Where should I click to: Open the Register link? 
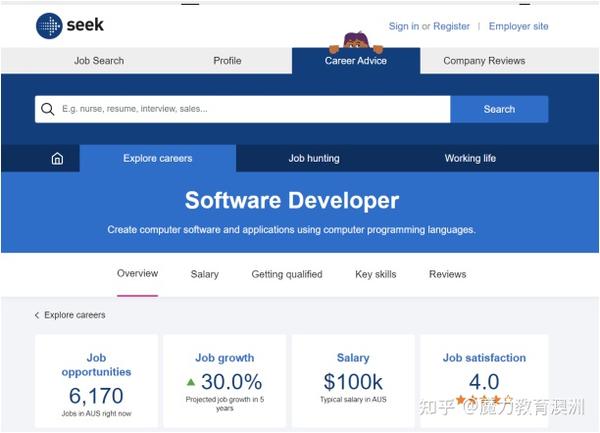click(451, 26)
